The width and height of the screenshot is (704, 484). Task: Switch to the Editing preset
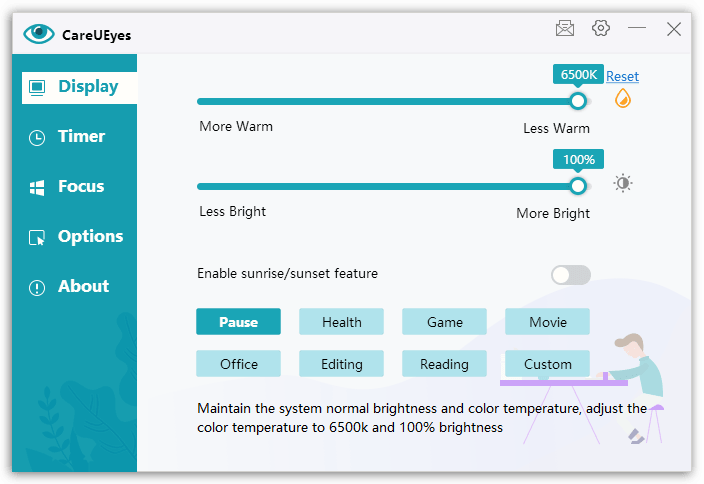point(341,364)
